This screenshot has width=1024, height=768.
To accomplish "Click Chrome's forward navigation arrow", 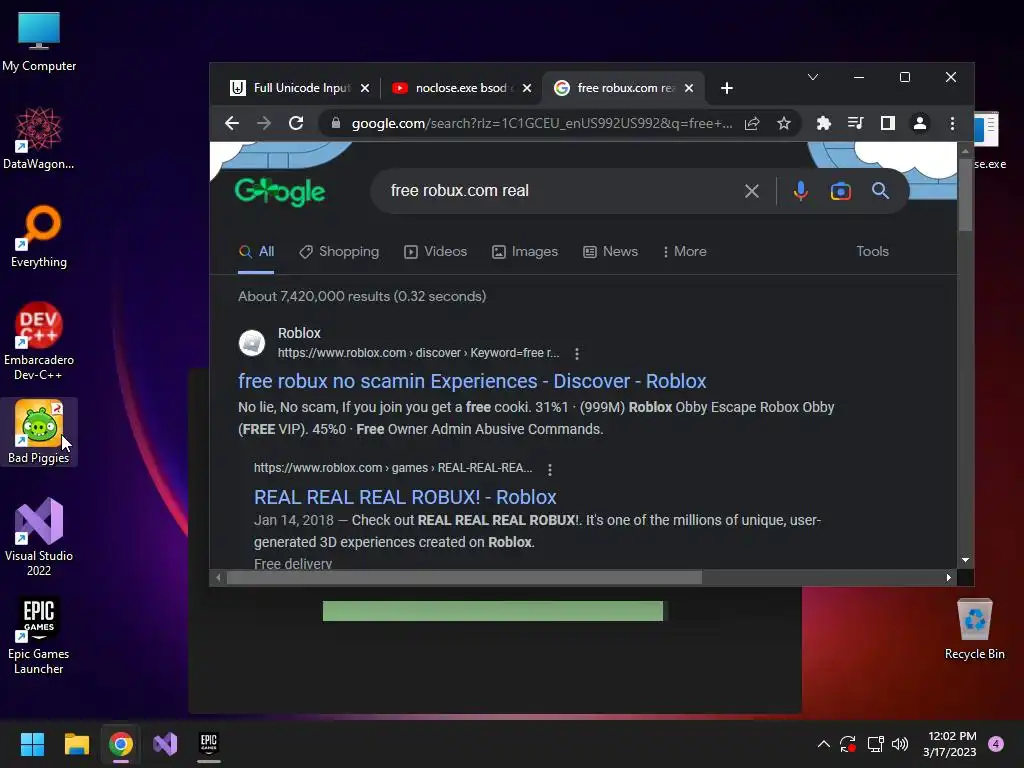I will (264, 123).
